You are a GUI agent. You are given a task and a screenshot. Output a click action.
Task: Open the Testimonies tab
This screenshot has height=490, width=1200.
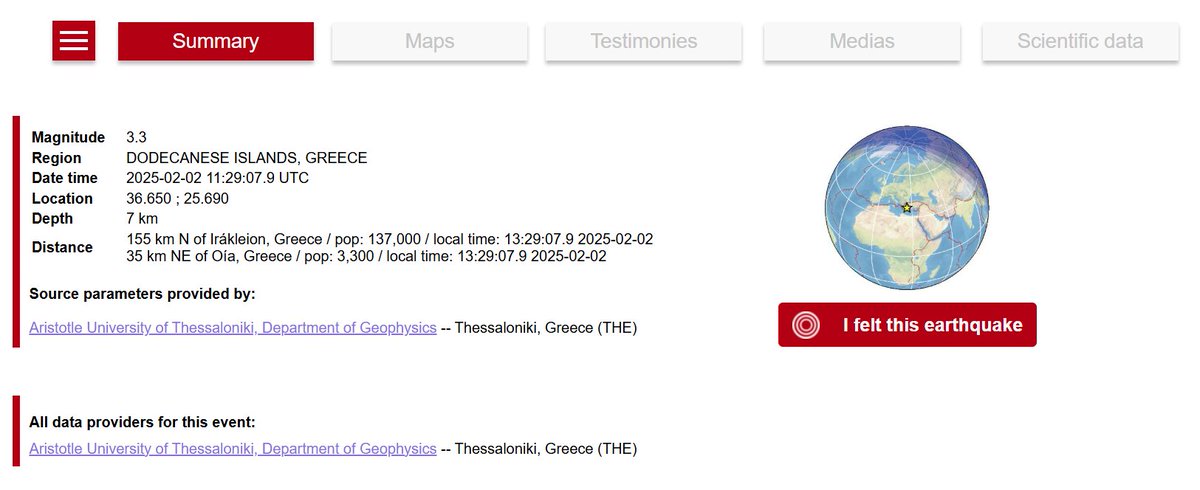point(644,41)
